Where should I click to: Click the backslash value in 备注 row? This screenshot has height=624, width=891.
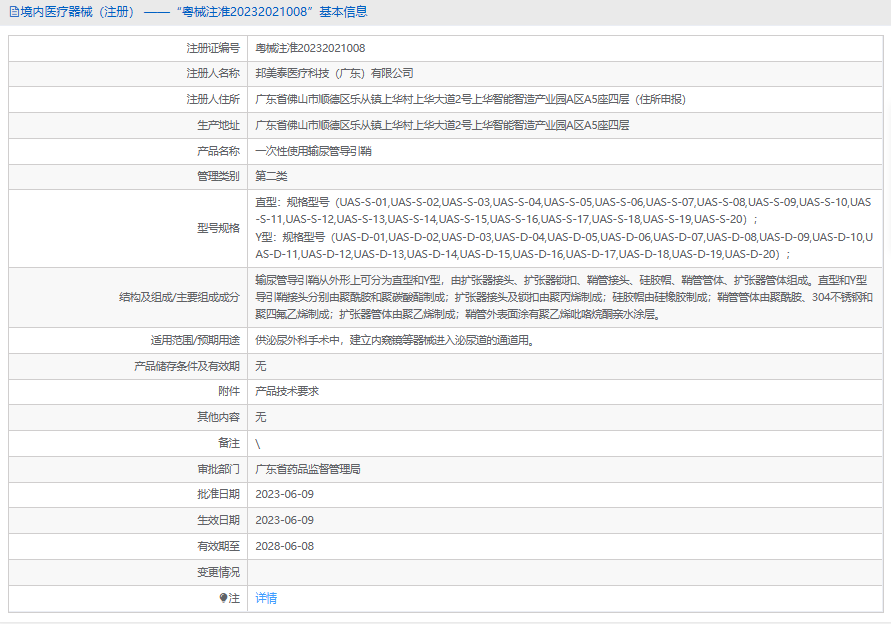pyautogui.click(x=257, y=444)
